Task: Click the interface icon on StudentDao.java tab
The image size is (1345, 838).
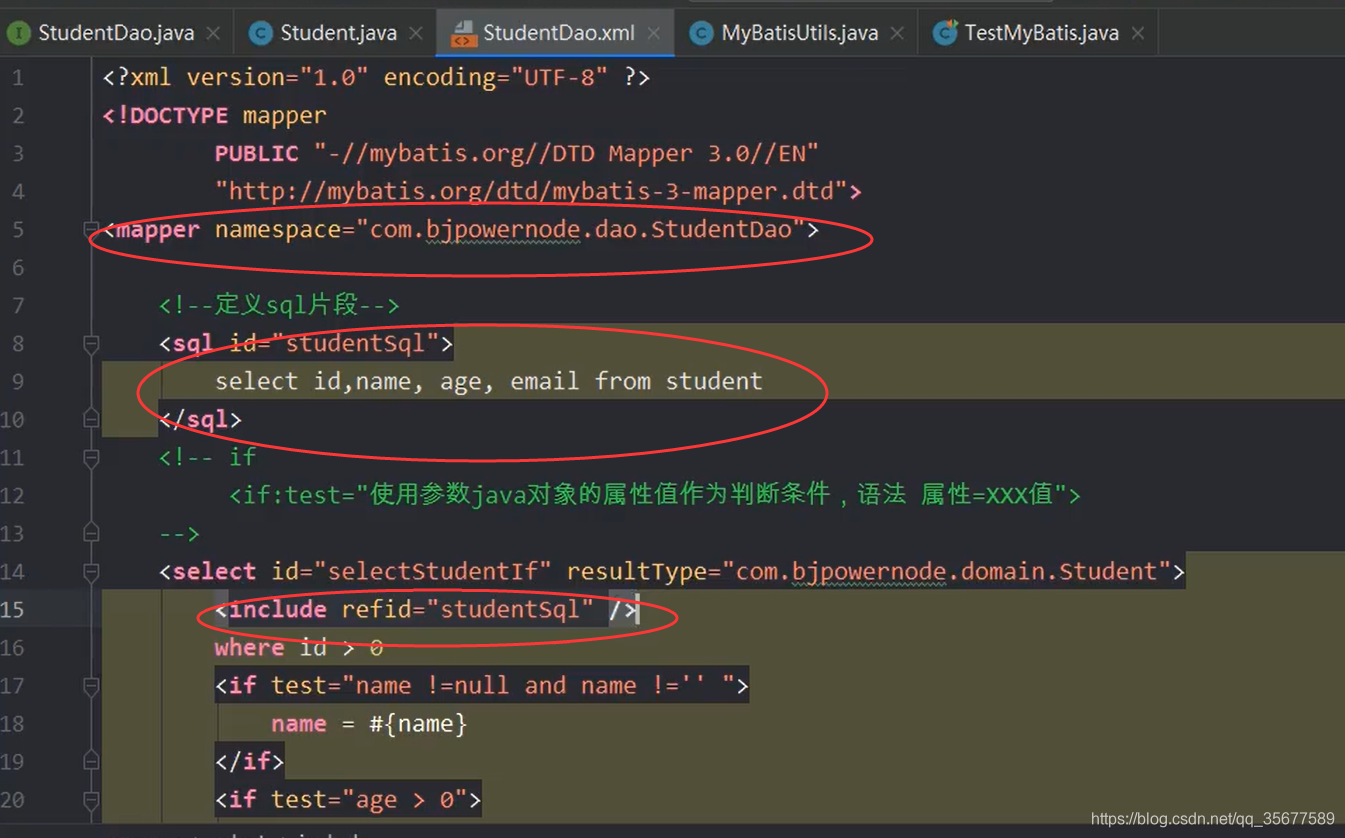Action: [x=20, y=32]
